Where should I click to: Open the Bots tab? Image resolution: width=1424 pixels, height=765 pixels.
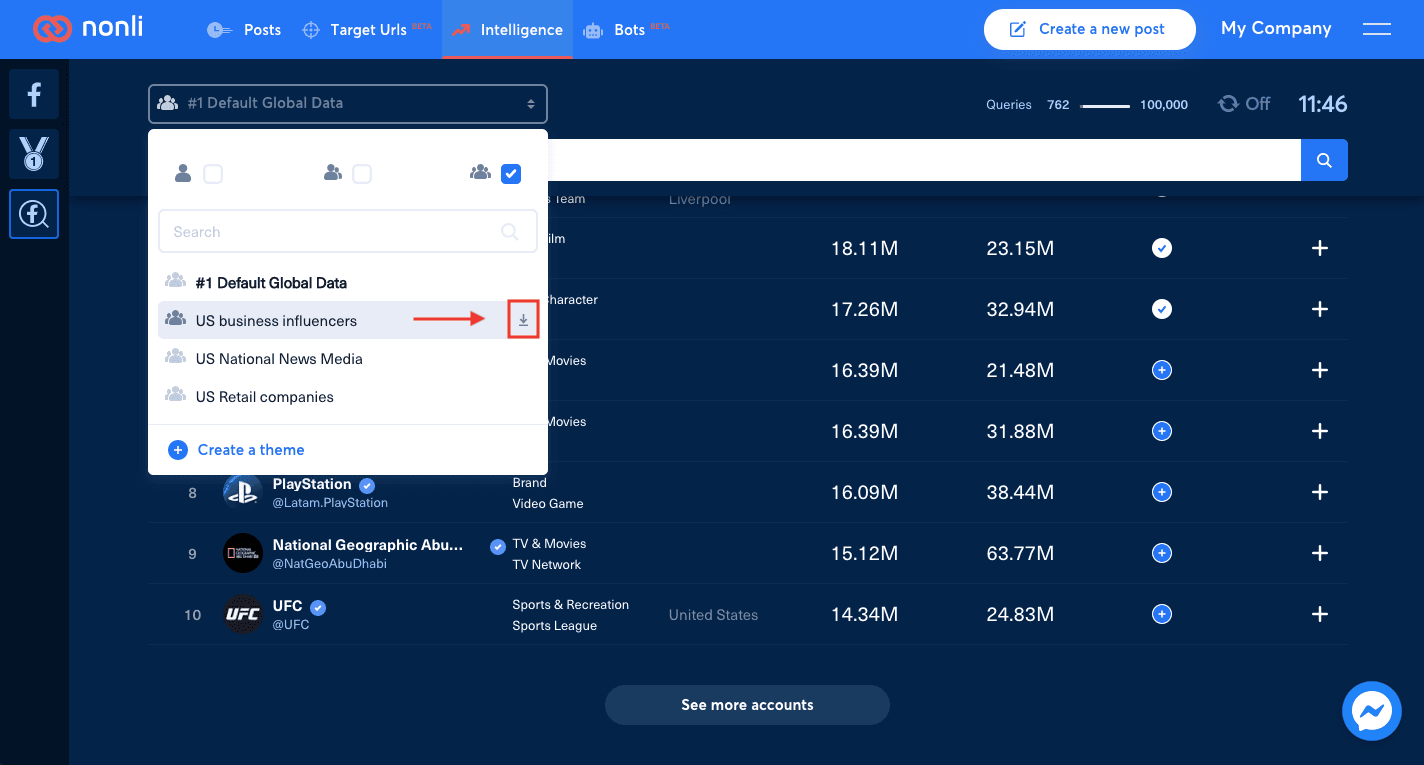coord(627,30)
